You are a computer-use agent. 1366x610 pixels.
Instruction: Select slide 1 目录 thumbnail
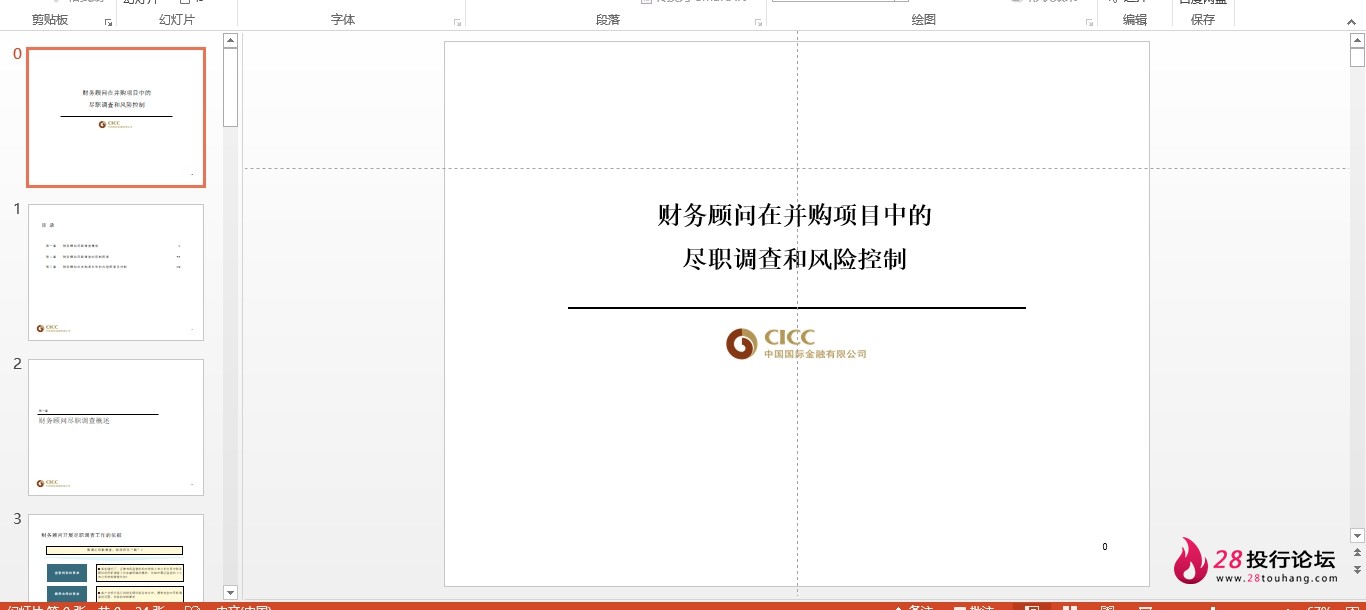[116, 272]
